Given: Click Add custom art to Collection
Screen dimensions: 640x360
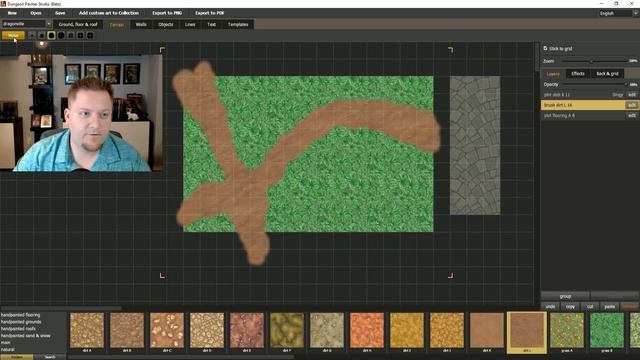Looking at the screenshot, I should pyautogui.click(x=109, y=13).
